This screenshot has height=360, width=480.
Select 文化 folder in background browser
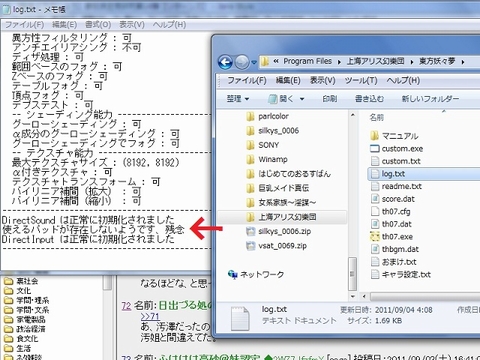(17, 291)
